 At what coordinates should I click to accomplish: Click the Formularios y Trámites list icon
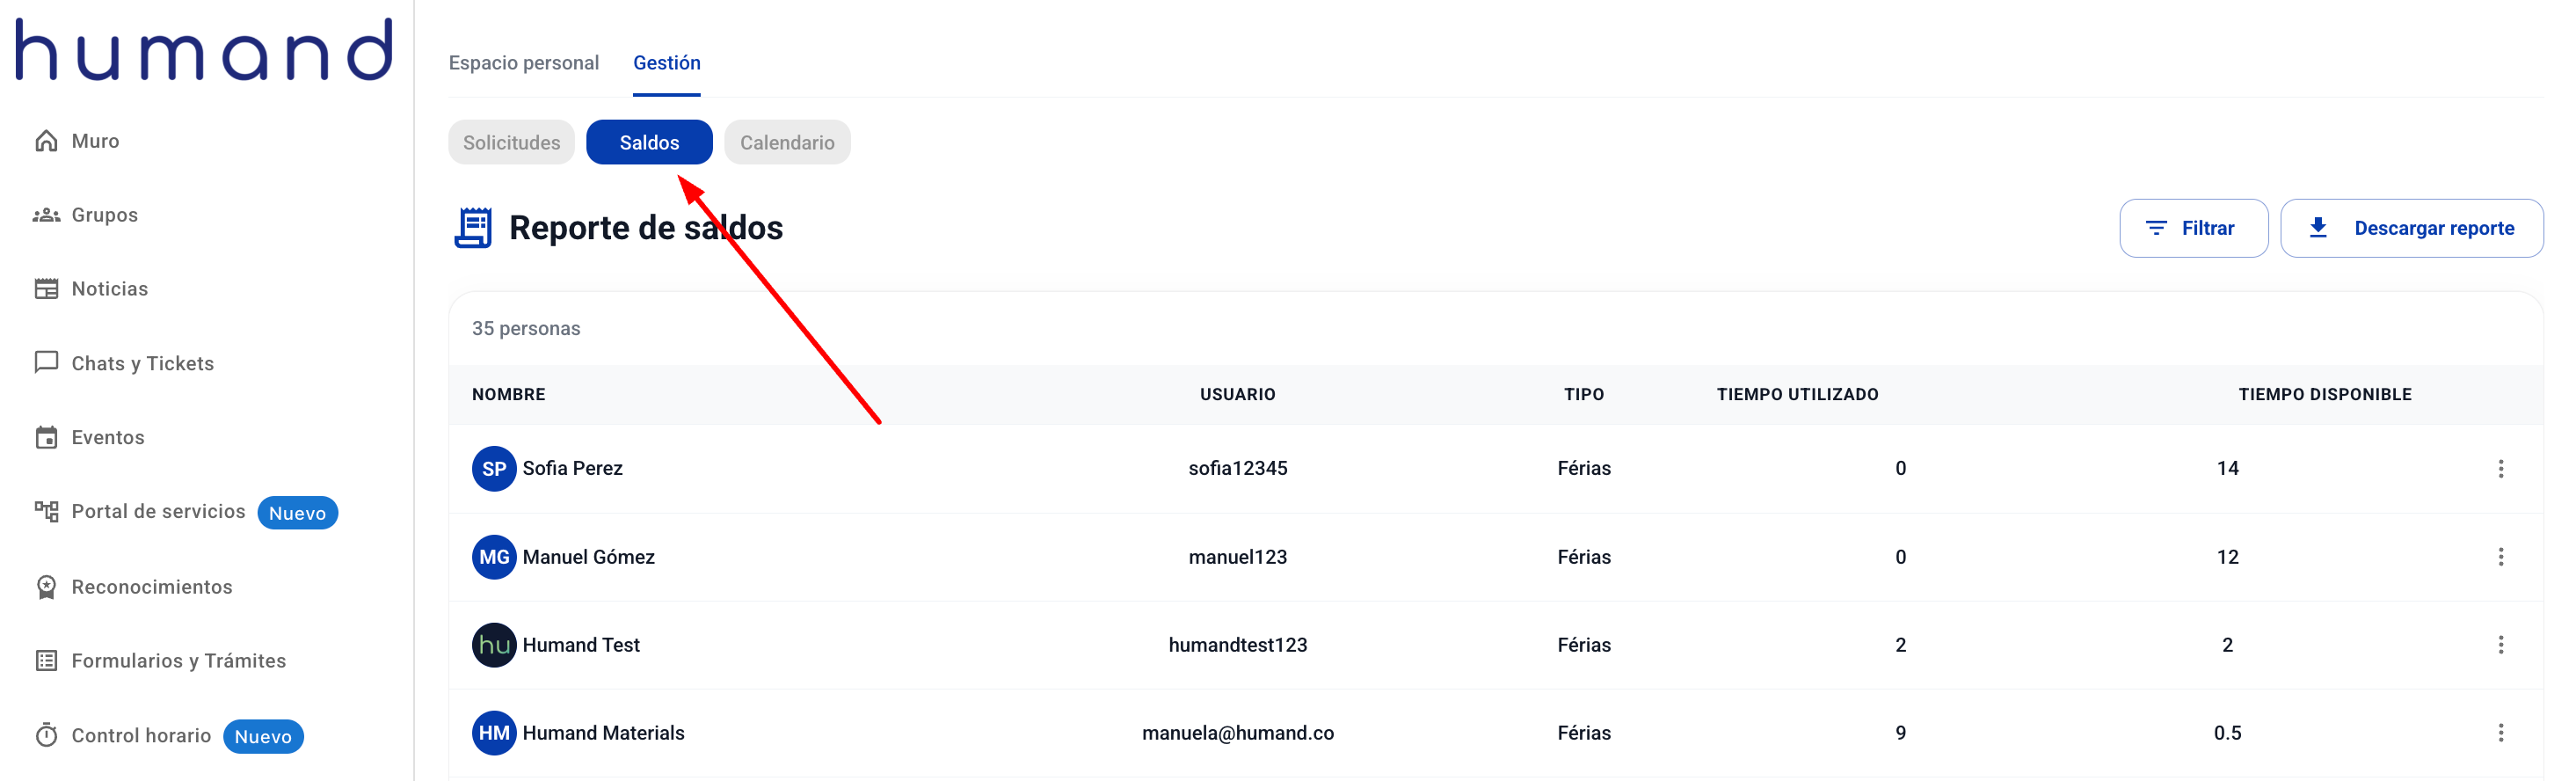click(46, 661)
